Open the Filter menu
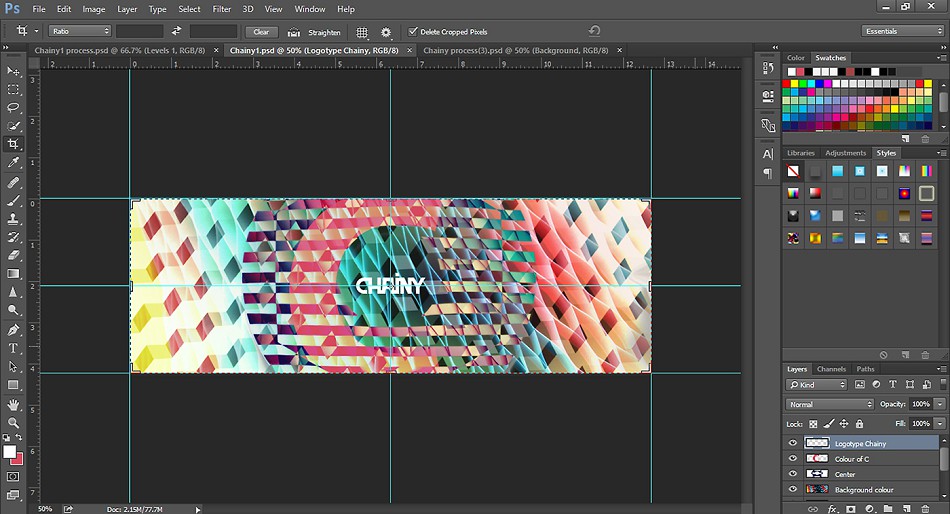The height and width of the screenshot is (514, 950). coord(221,9)
